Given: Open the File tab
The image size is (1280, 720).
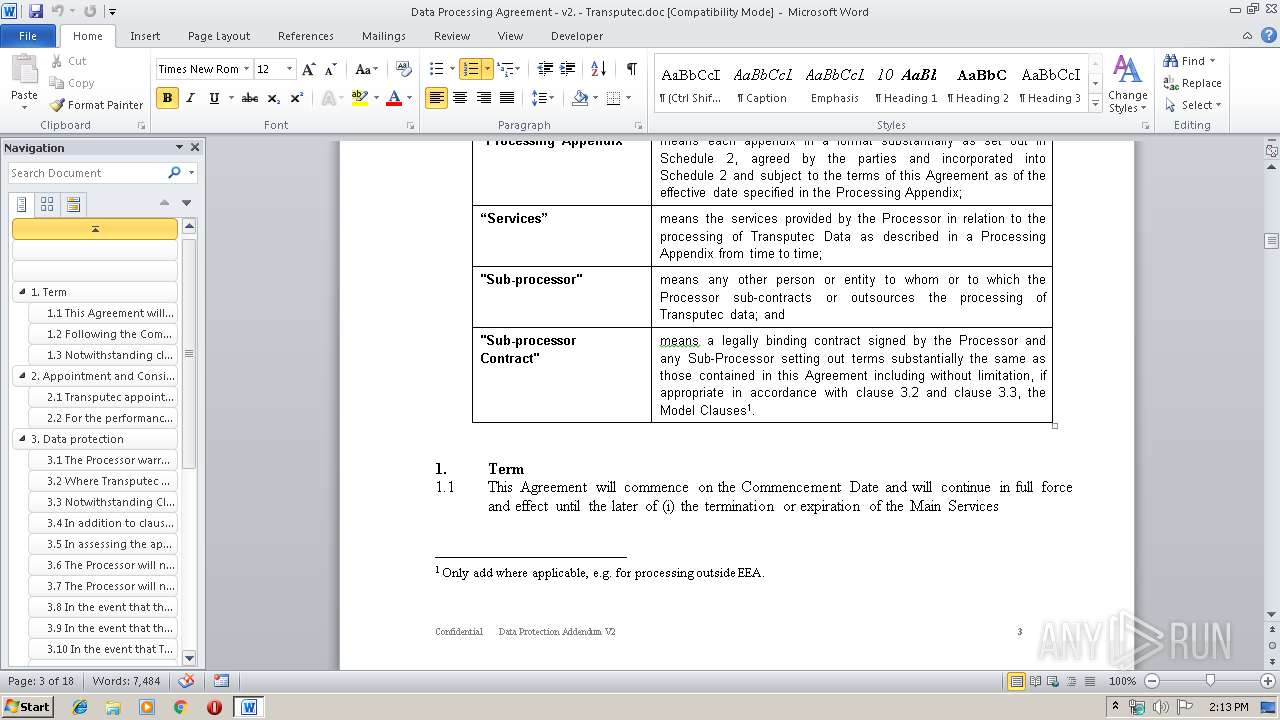Looking at the screenshot, I should [28, 35].
